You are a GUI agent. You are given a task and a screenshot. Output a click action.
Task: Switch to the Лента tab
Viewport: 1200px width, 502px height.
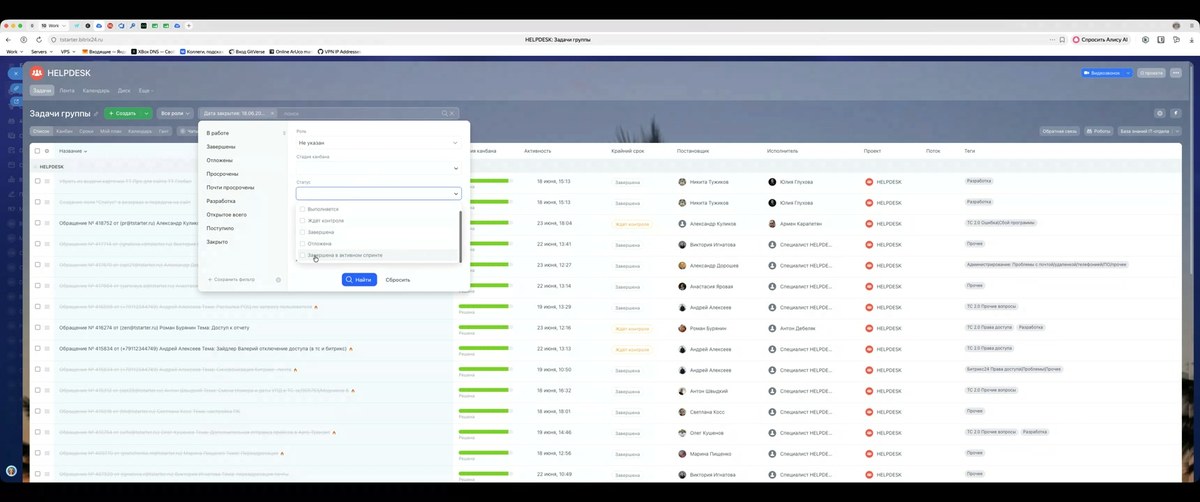tap(67, 91)
